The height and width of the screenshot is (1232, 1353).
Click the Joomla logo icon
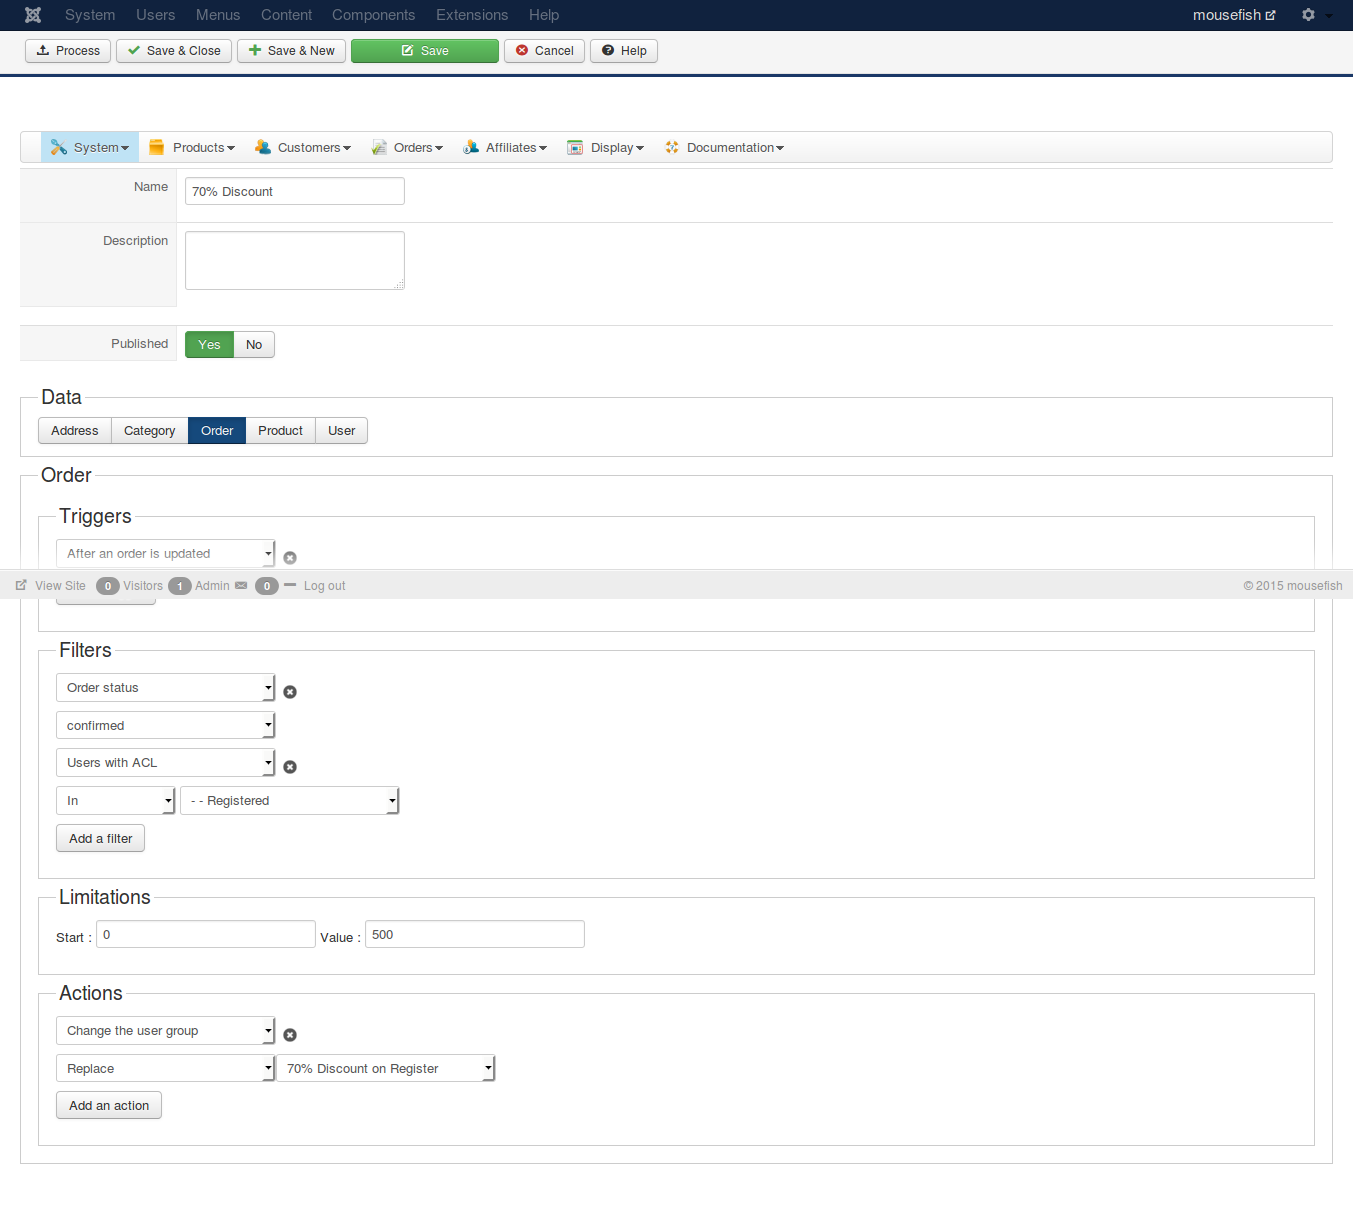(x=33, y=15)
